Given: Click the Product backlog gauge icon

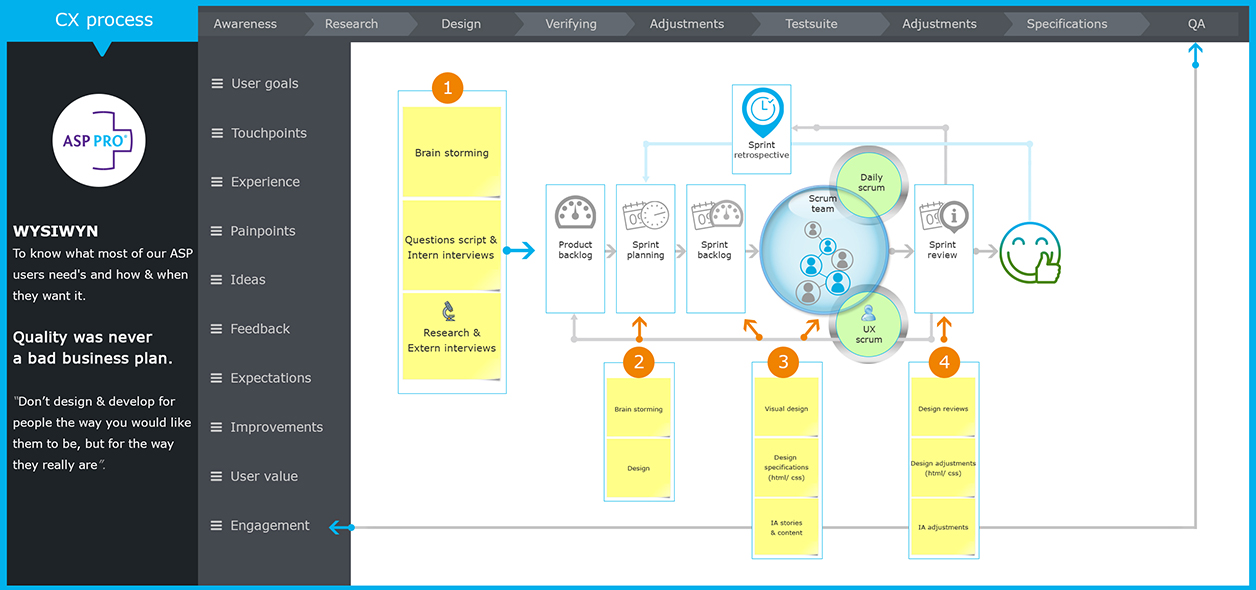Looking at the screenshot, I should [575, 214].
